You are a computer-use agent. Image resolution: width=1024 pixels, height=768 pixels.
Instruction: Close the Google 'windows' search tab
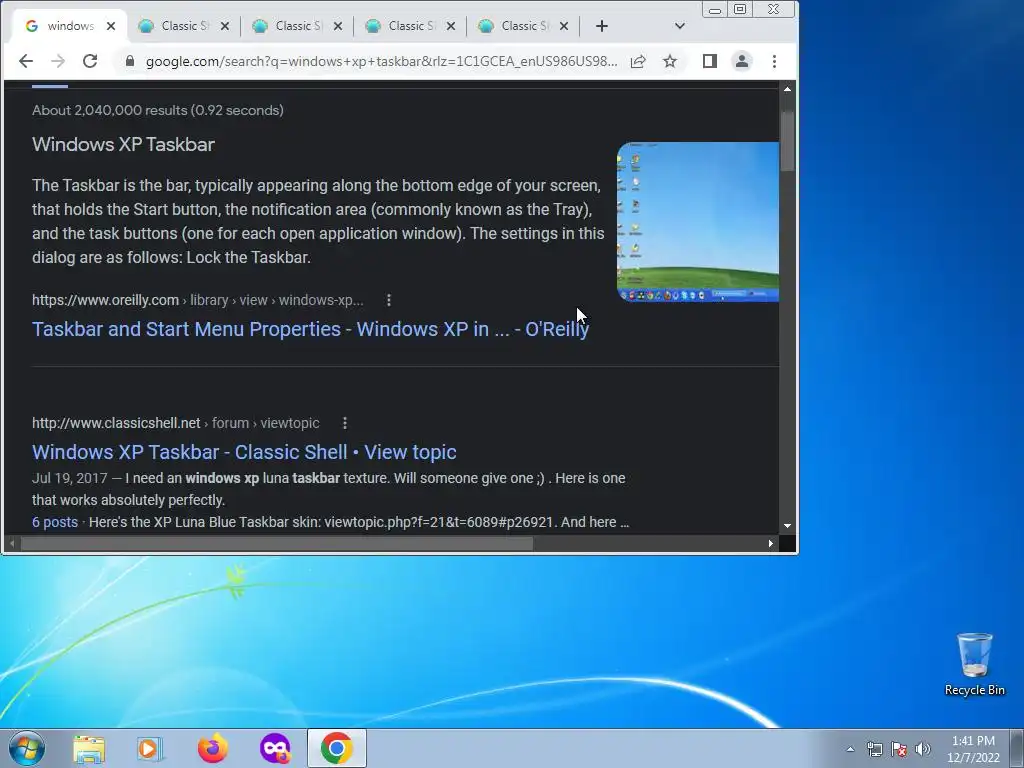[111, 26]
